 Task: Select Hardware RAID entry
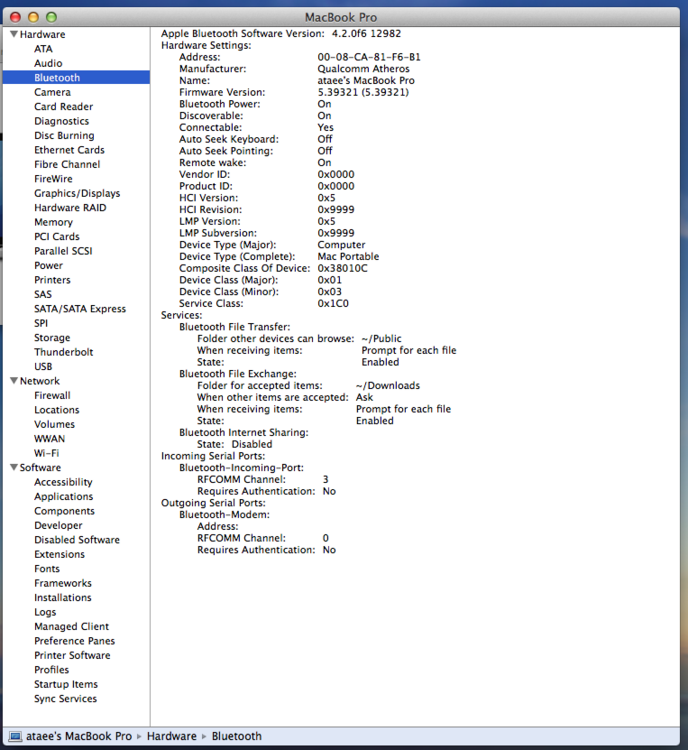pyautogui.click(x=70, y=208)
